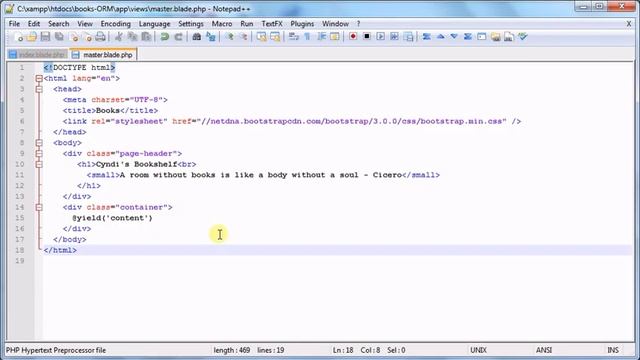Click the Synchronize Vertical Scrolling icon

(261, 37)
